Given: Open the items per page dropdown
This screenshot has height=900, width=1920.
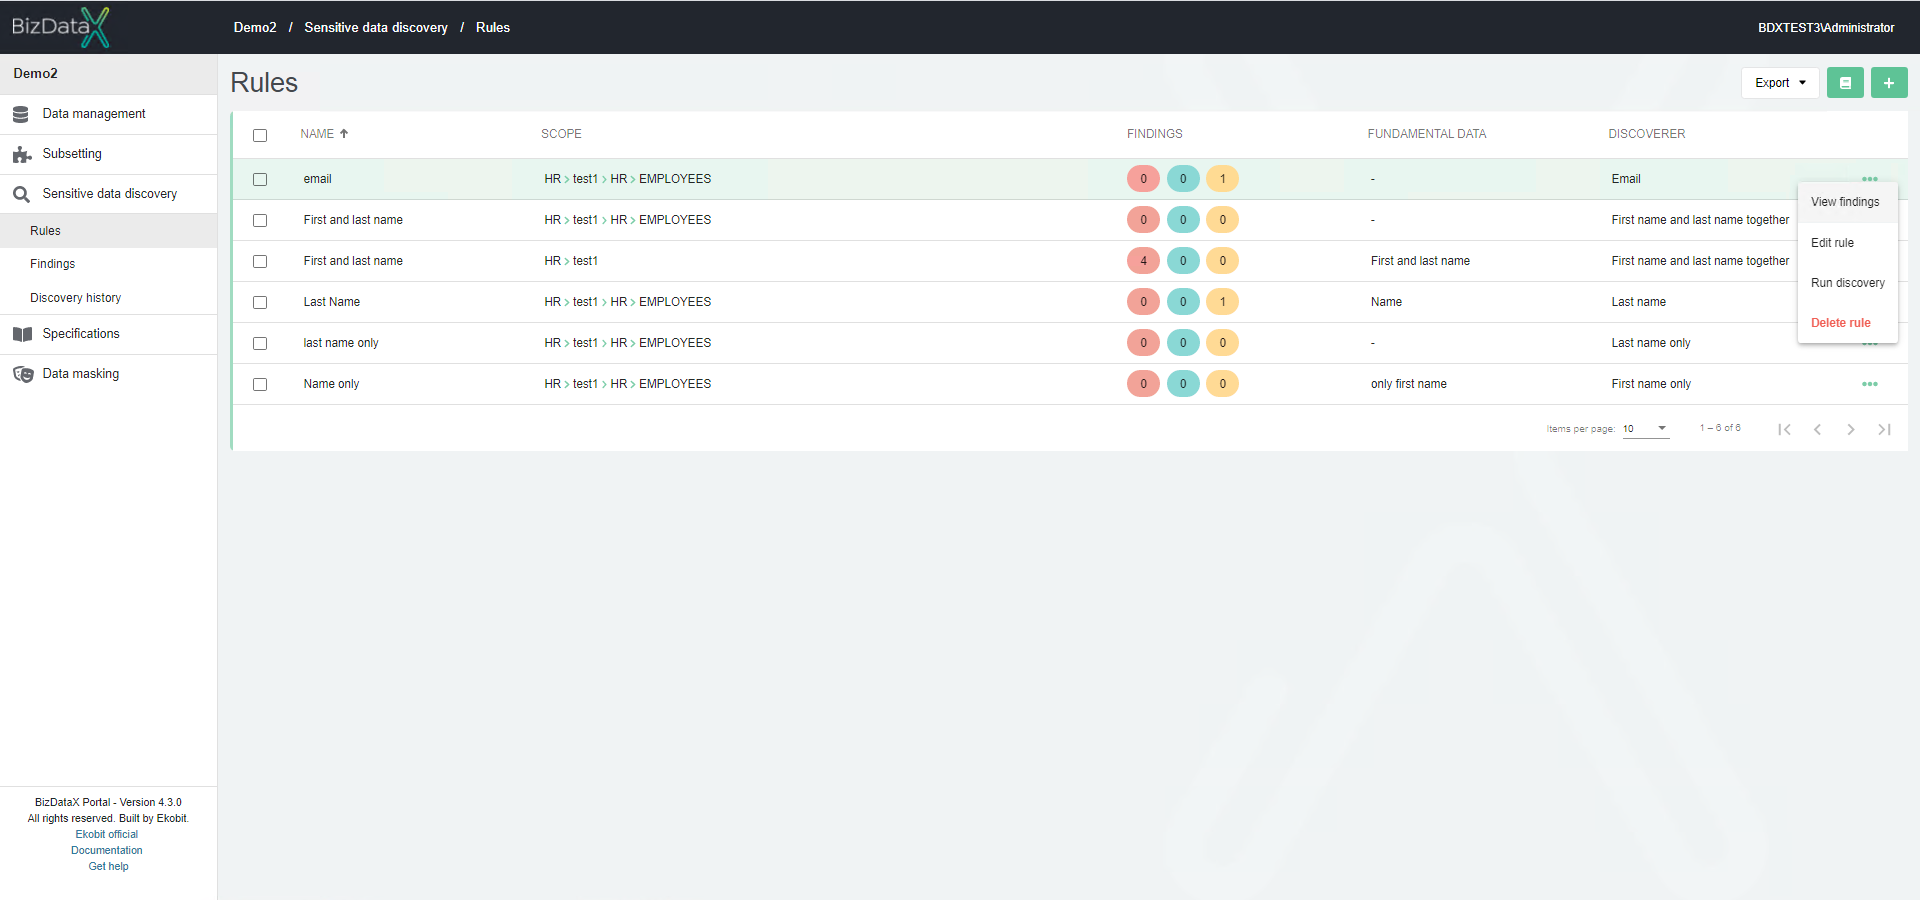Looking at the screenshot, I should tap(1645, 429).
